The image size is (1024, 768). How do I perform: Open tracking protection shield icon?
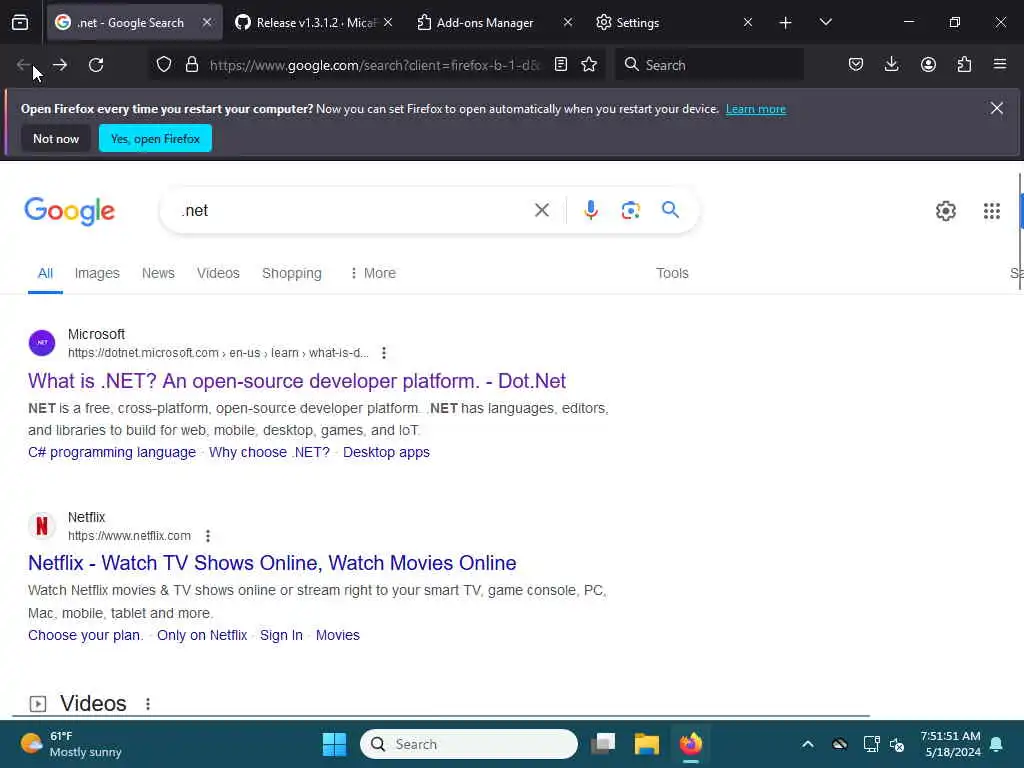164,65
